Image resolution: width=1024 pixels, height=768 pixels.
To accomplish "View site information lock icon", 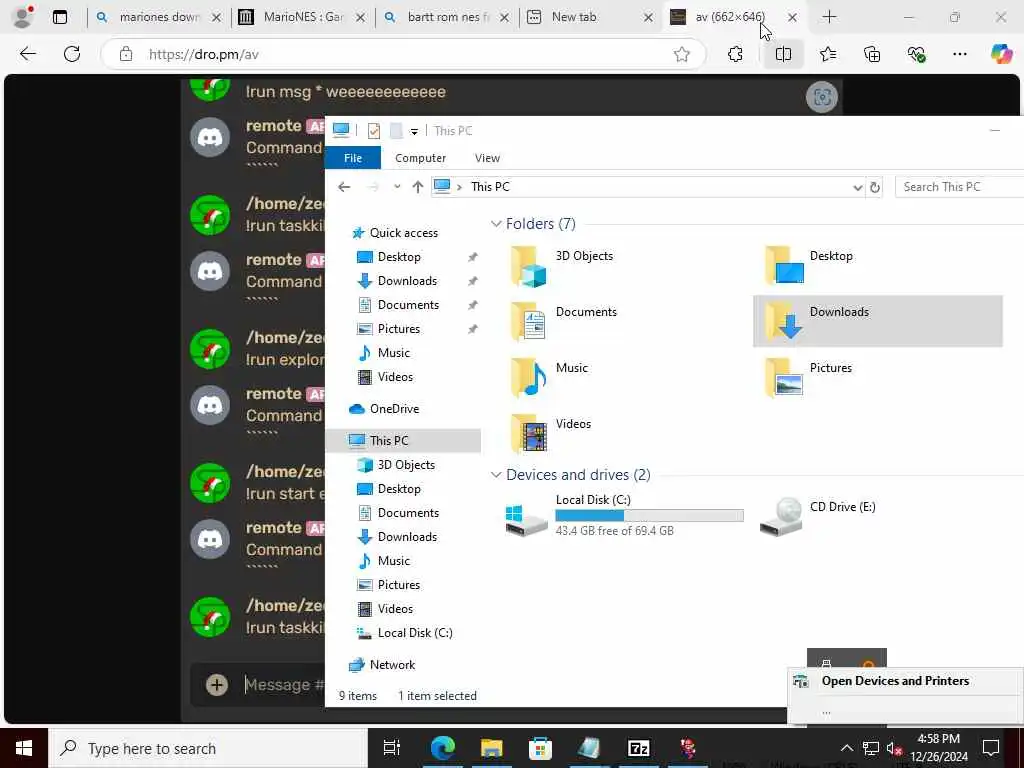I will click(x=126, y=54).
